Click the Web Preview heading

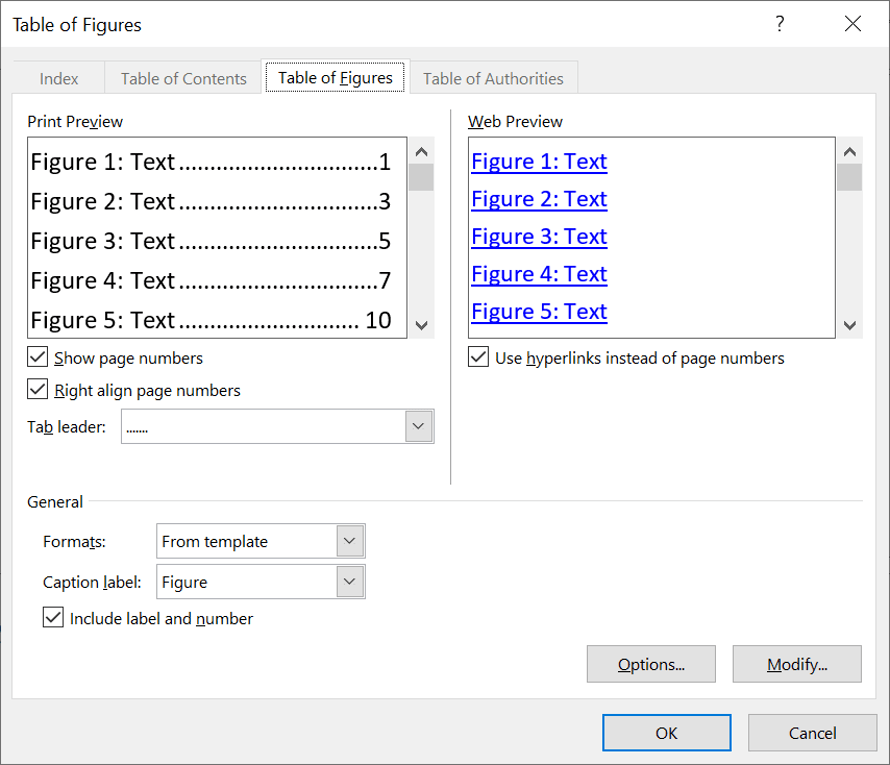click(515, 121)
